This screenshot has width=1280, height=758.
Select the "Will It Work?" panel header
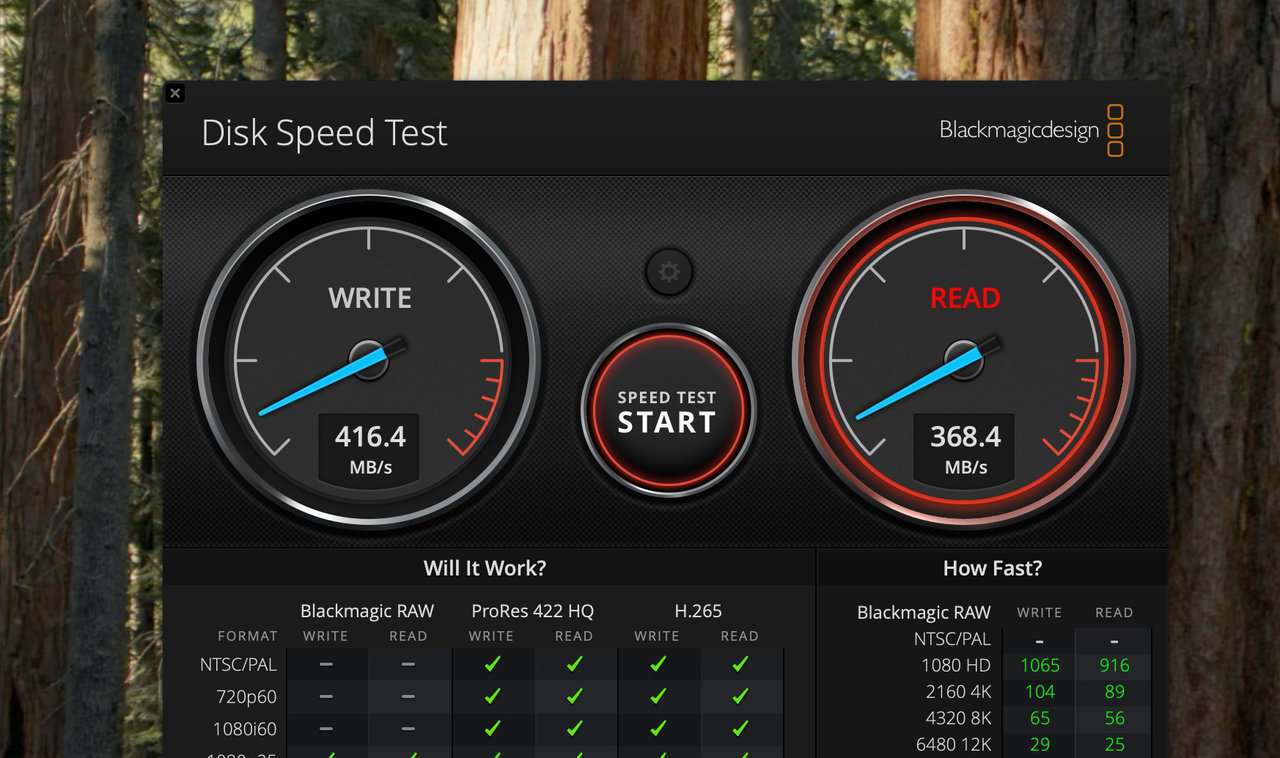pyautogui.click(x=485, y=568)
